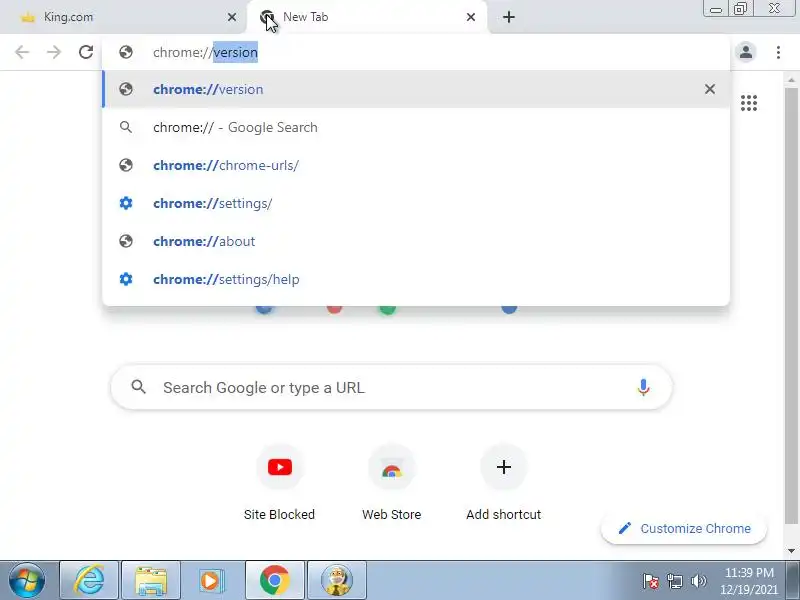This screenshot has height=600, width=800.
Task: Open the Google apps grid icon
Action: pyautogui.click(x=749, y=103)
